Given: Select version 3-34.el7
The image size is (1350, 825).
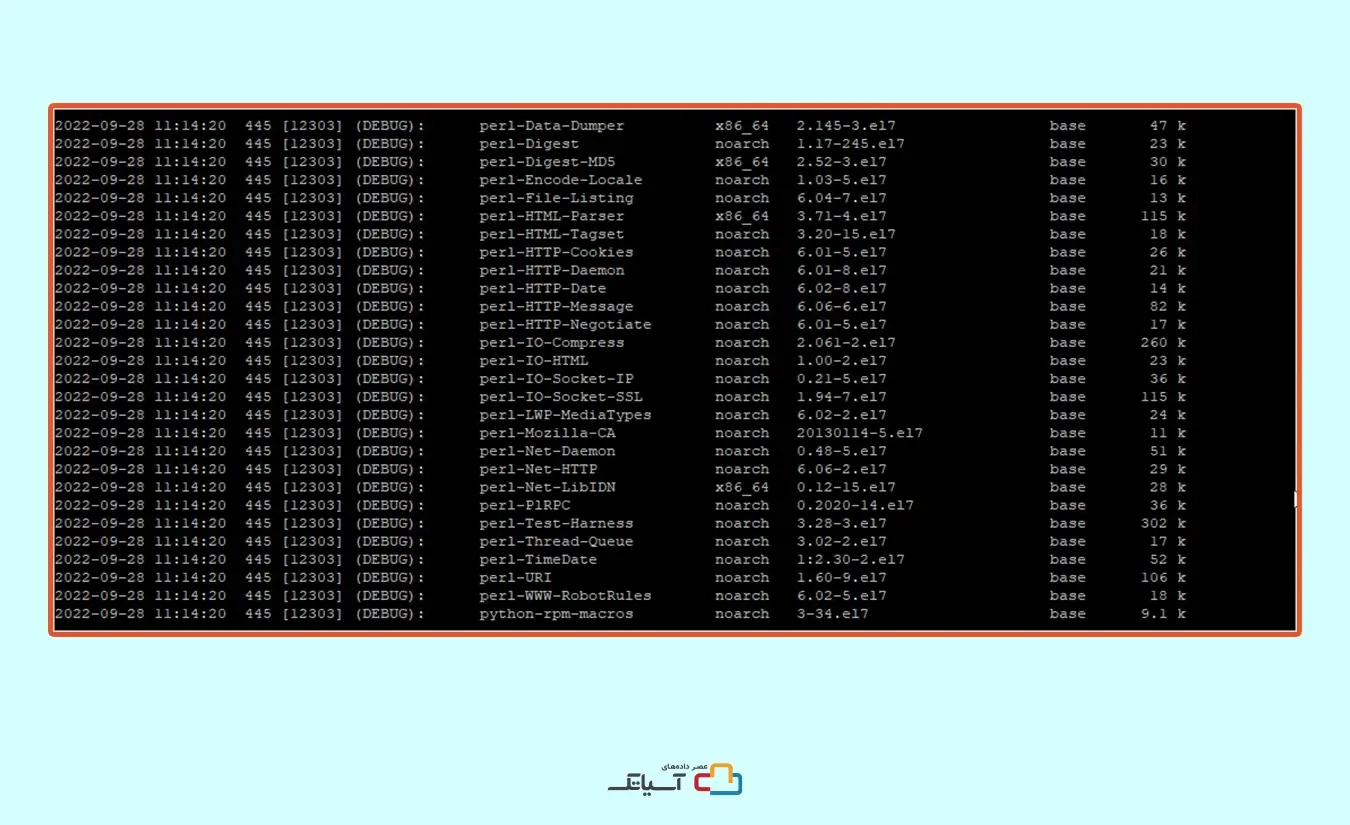Looking at the screenshot, I should 833,613.
